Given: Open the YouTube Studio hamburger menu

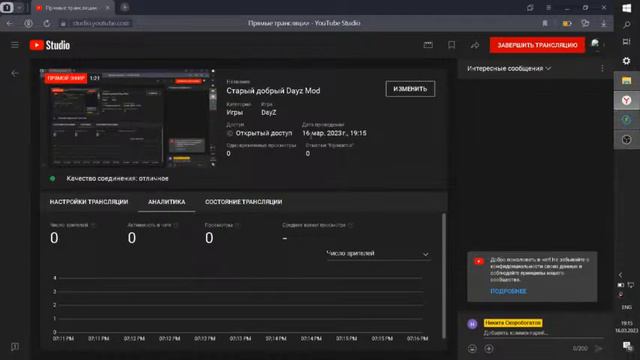Looking at the screenshot, I should [x=15, y=45].
